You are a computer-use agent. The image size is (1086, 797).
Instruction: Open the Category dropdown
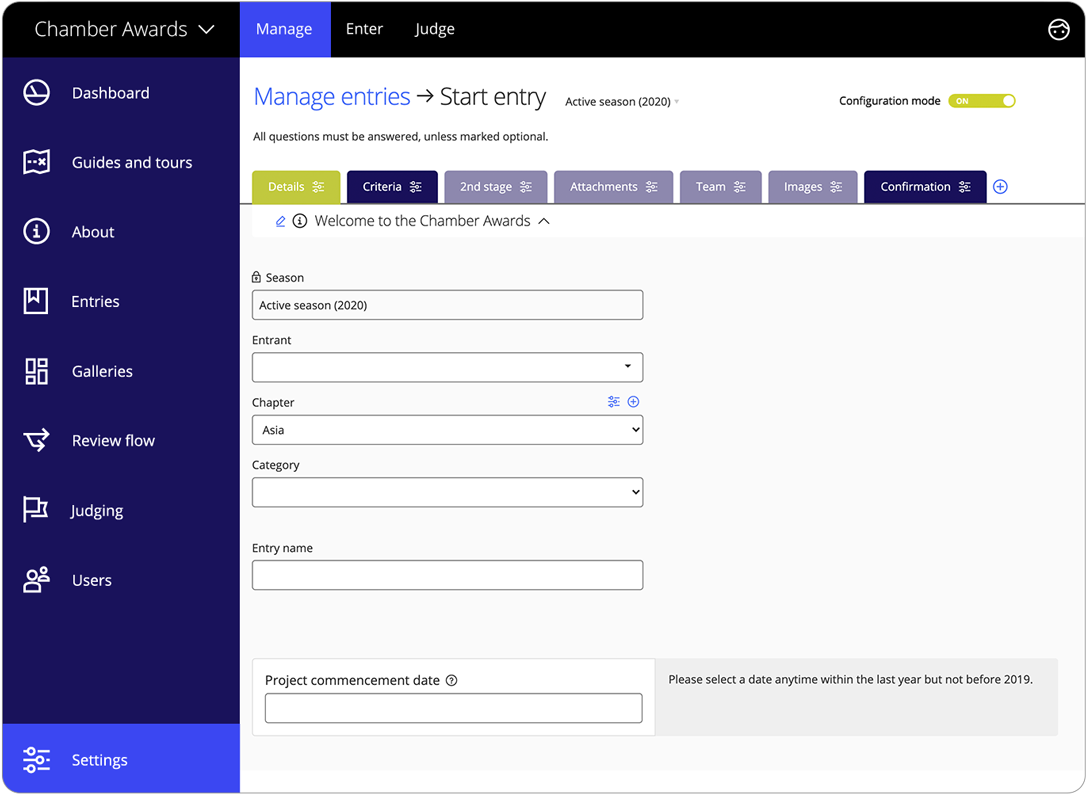tap(447, 493)
